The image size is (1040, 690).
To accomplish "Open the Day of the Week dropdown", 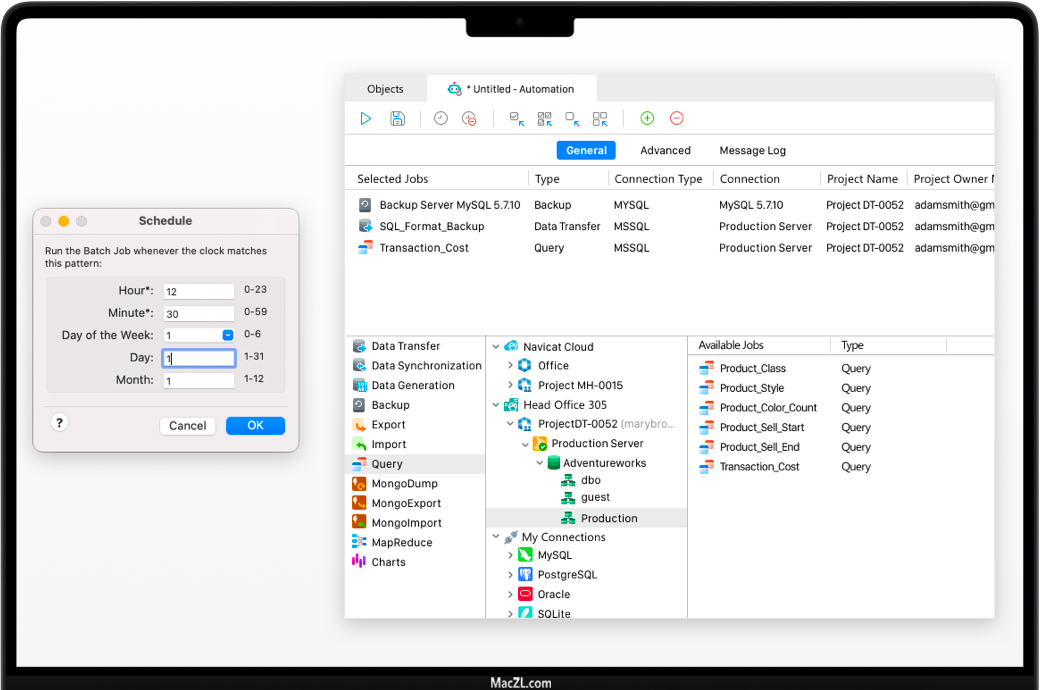I will tap(228, 335).
